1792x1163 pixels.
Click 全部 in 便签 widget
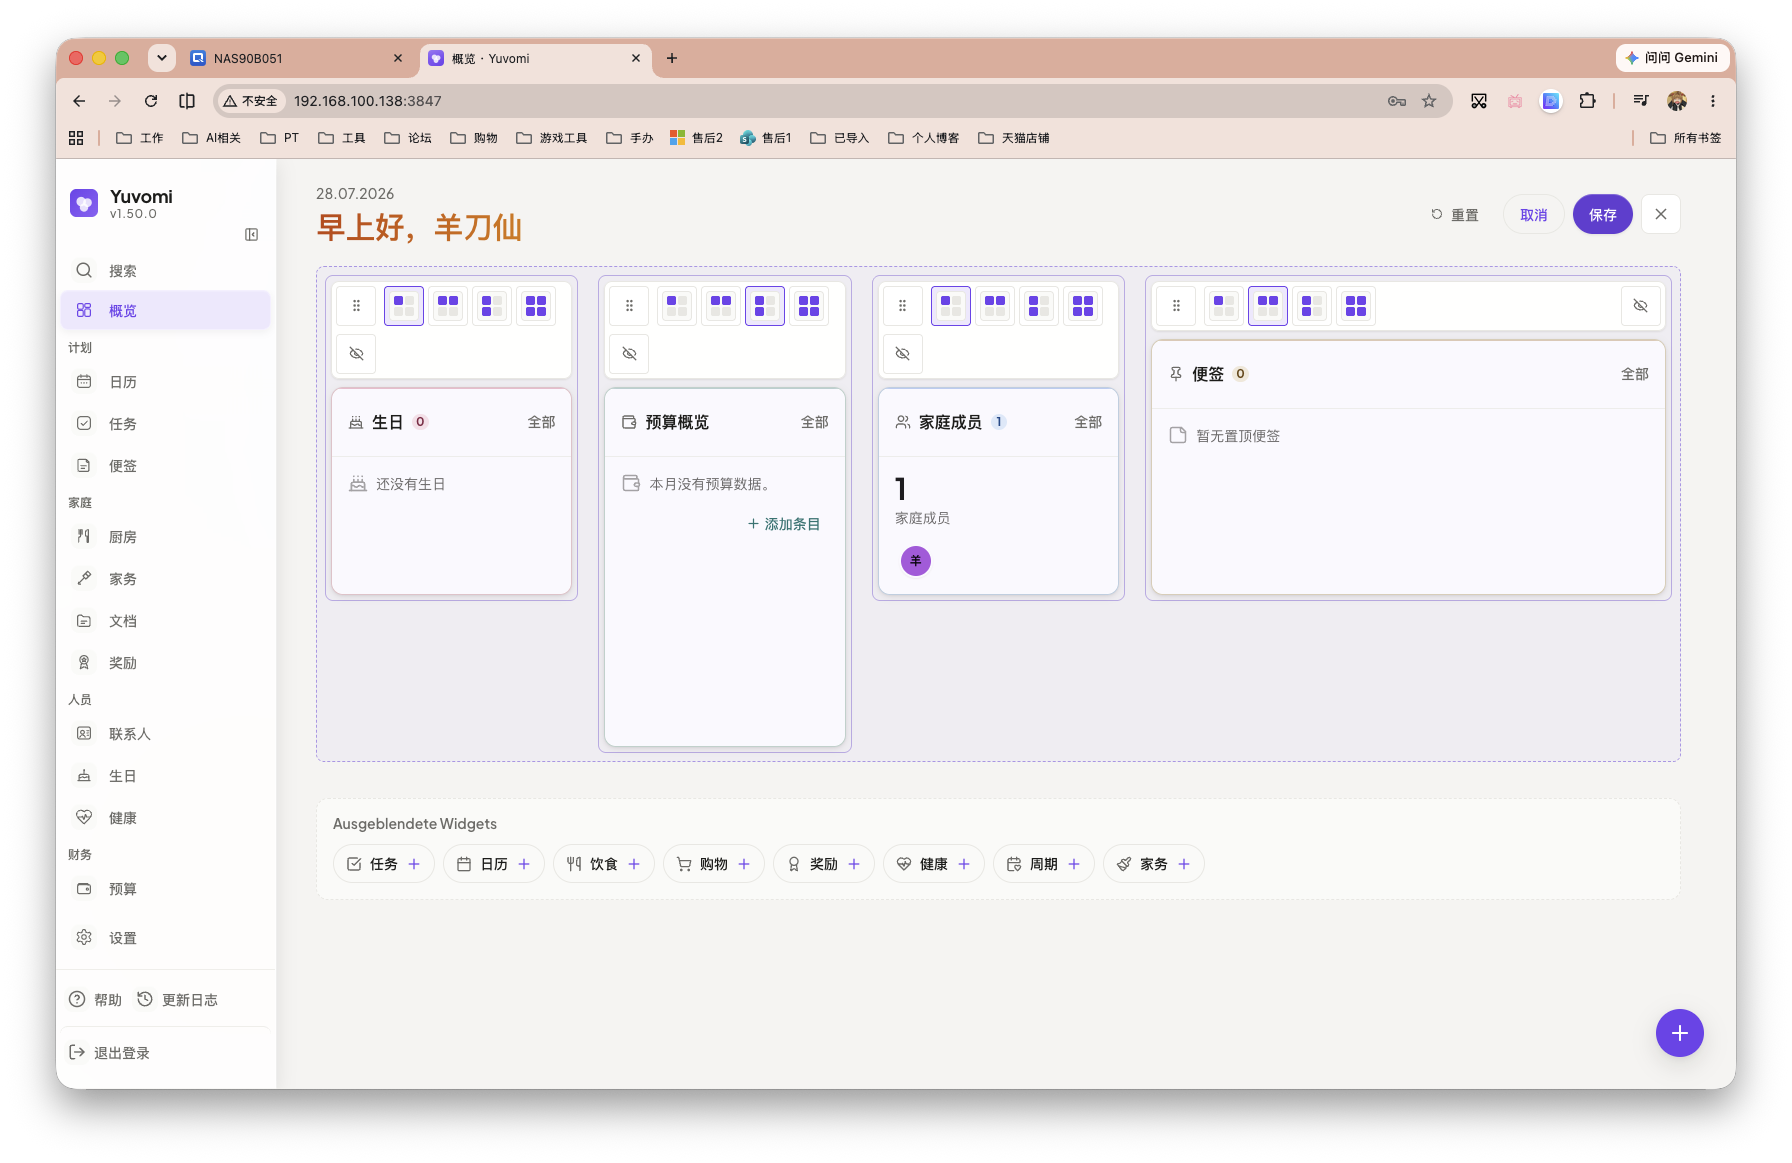pyautogui.click(x=1634, y=374)
